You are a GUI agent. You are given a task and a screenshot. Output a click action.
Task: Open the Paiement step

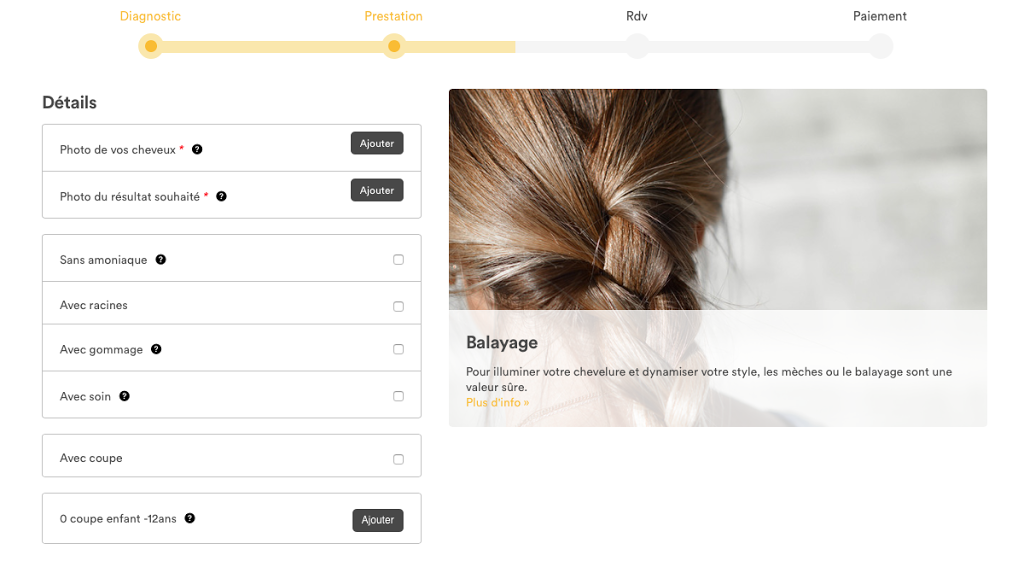pos(879,17)
